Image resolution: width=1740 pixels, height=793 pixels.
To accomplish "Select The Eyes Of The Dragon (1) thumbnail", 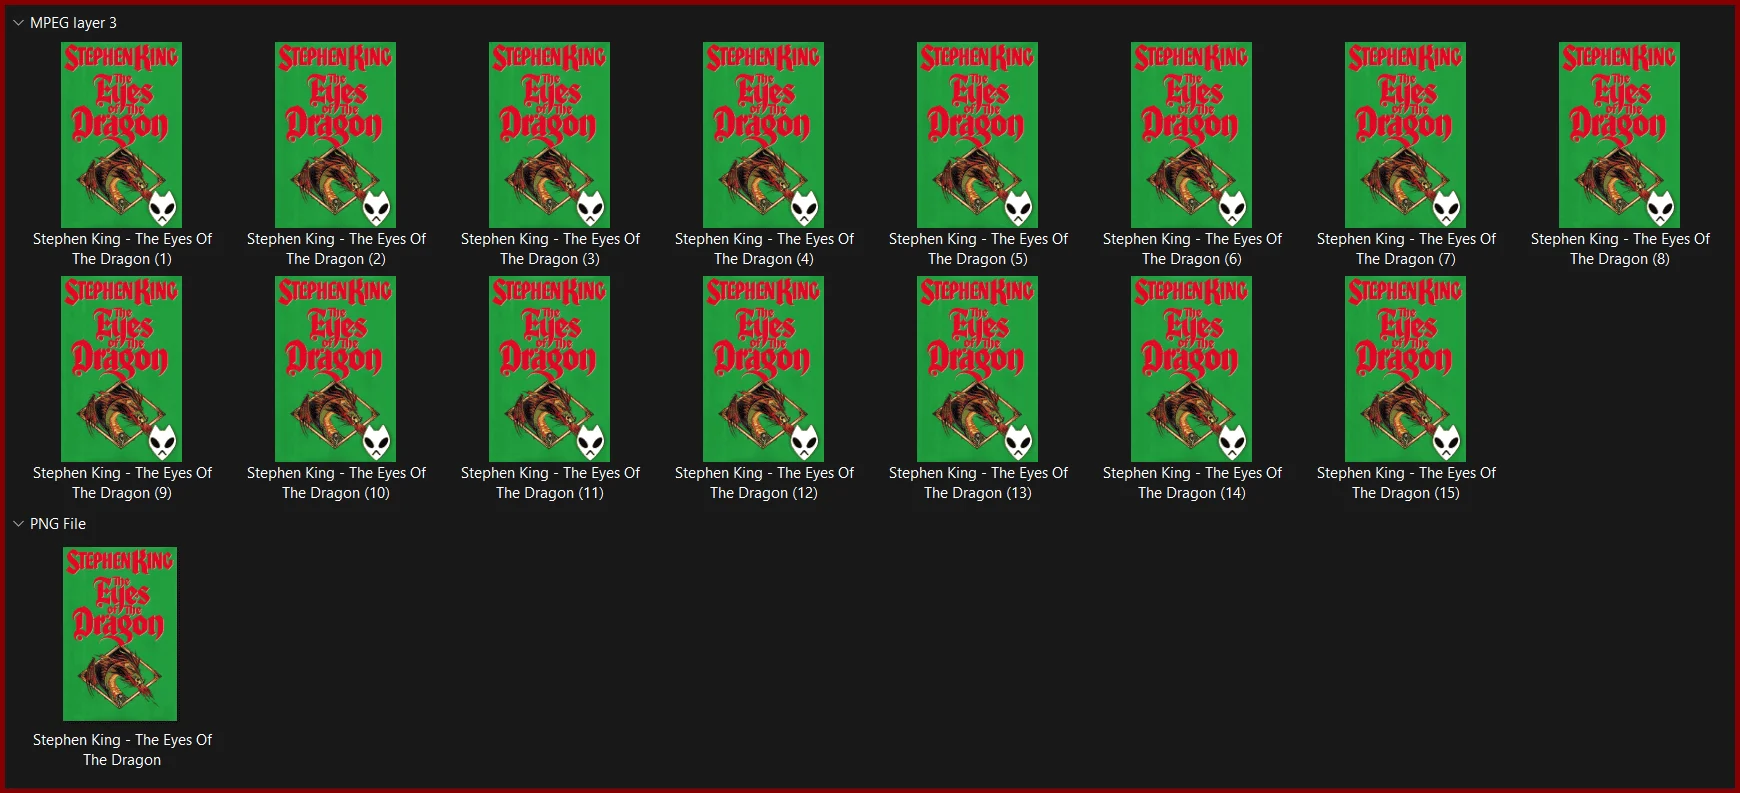I will coord(121,135).
